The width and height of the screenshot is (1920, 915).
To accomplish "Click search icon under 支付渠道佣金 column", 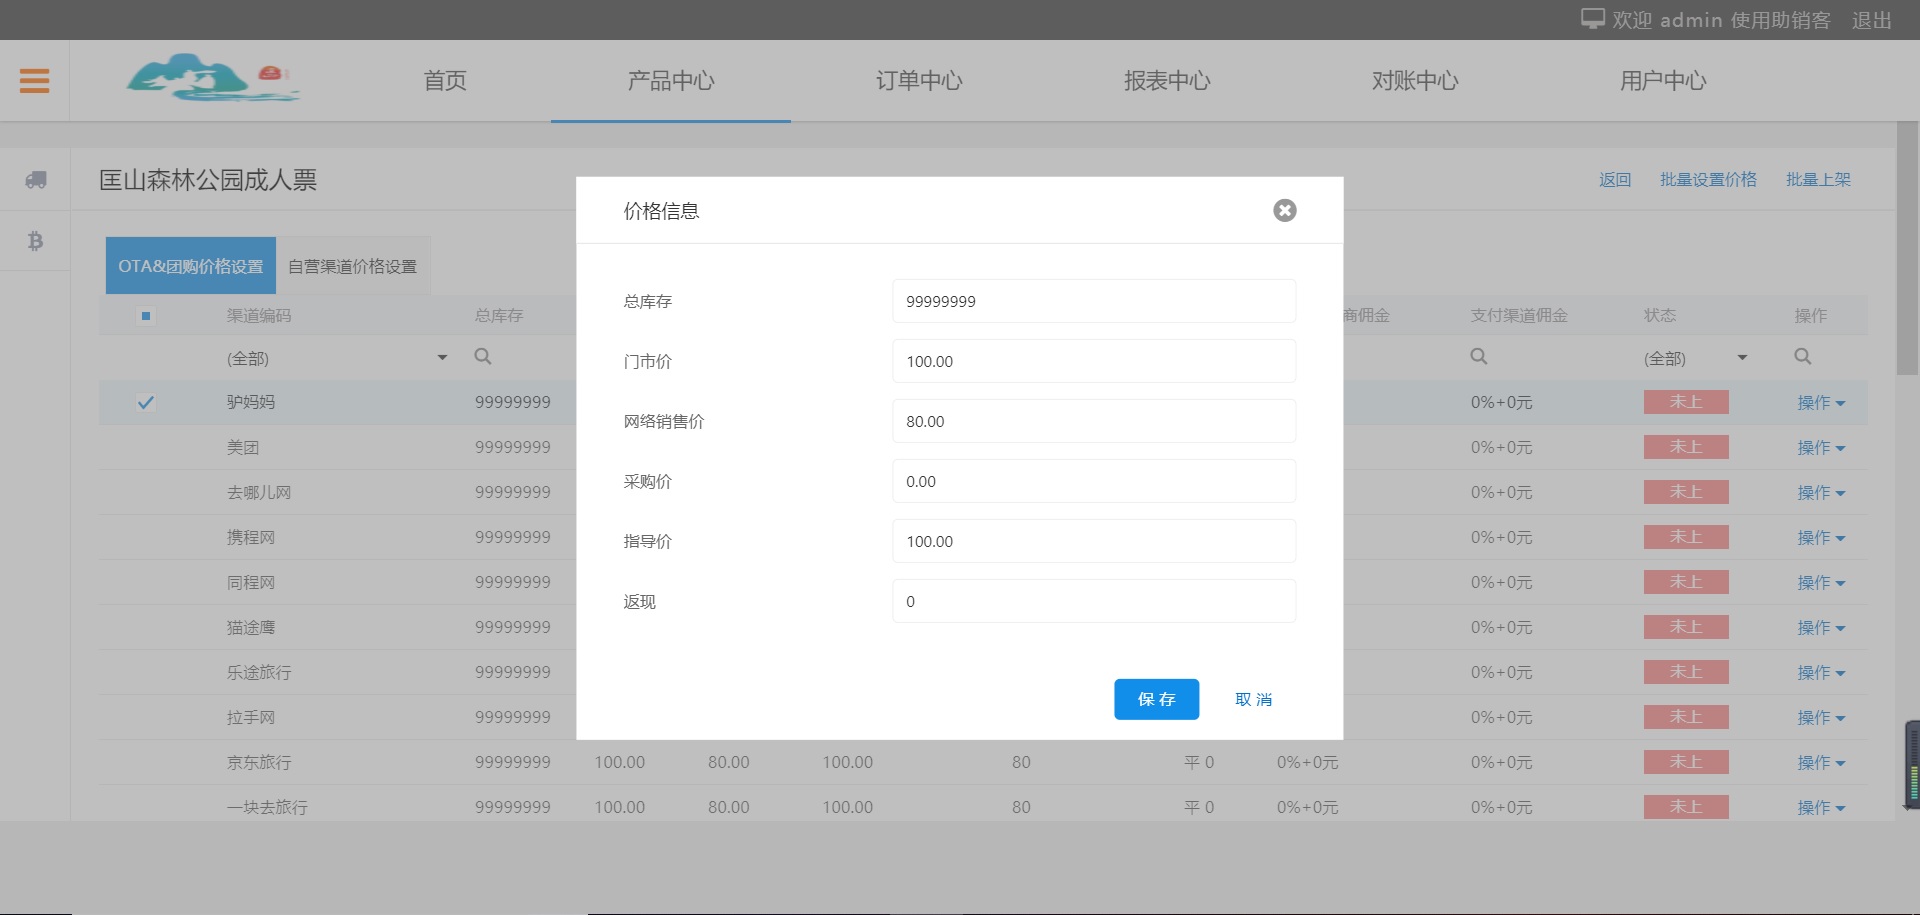I will 1479,357.
